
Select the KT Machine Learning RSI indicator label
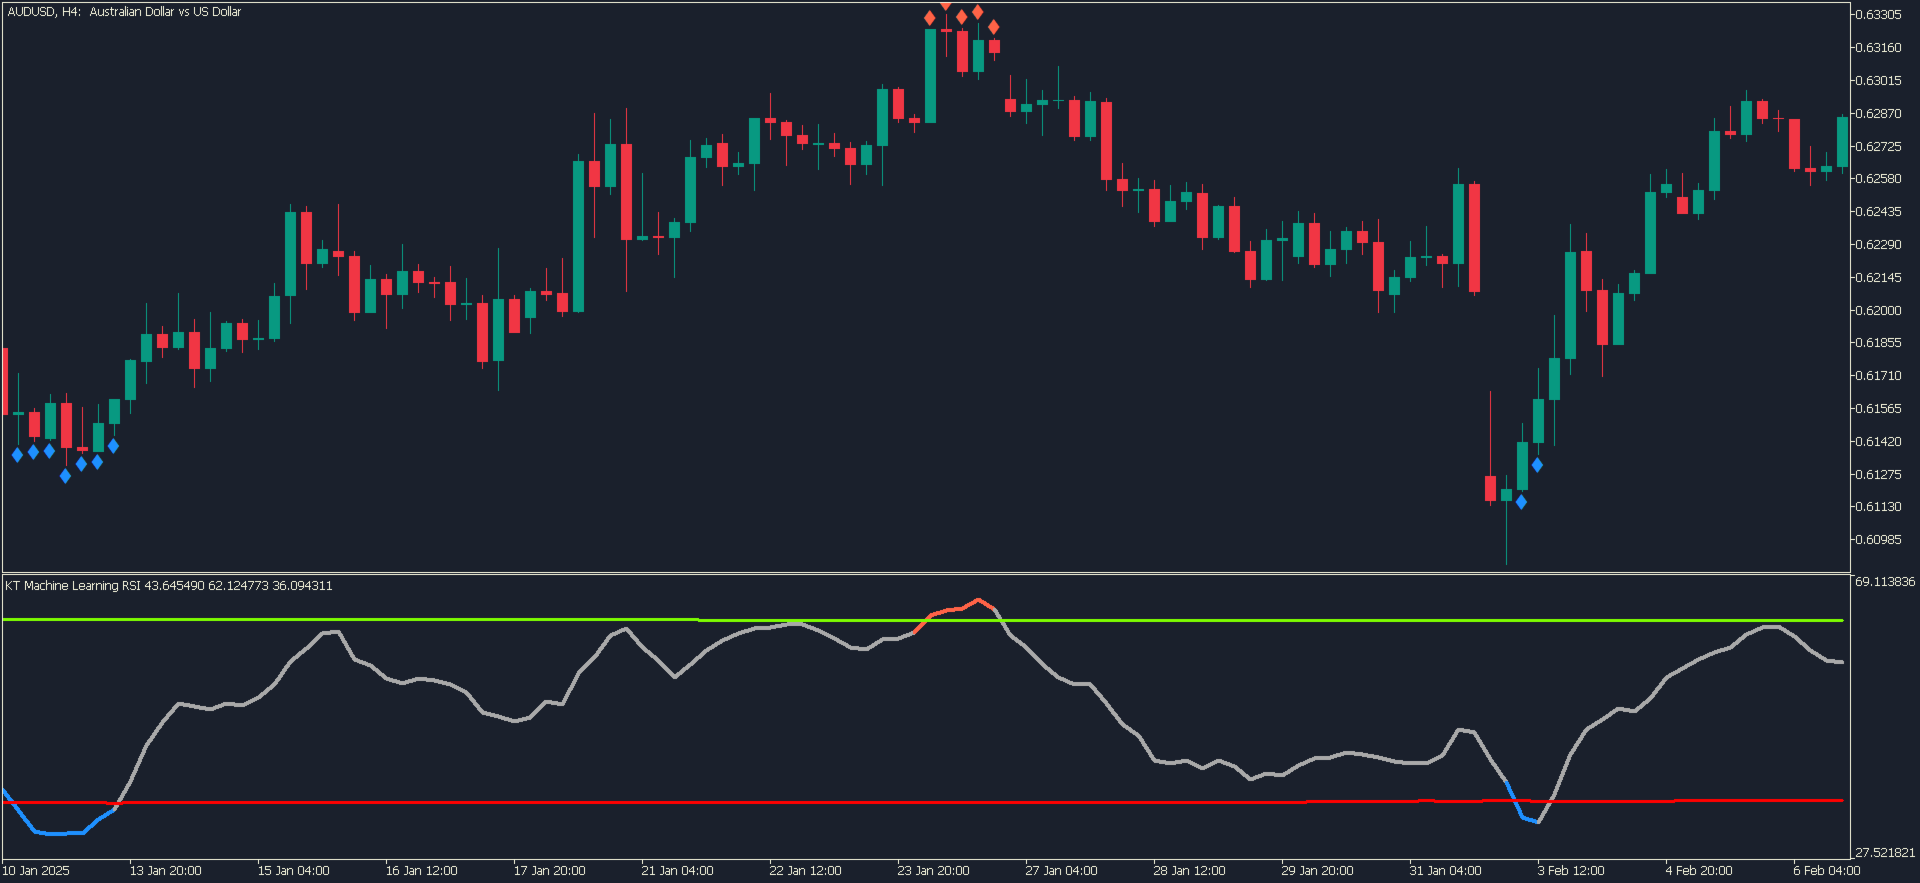point(169,586)
